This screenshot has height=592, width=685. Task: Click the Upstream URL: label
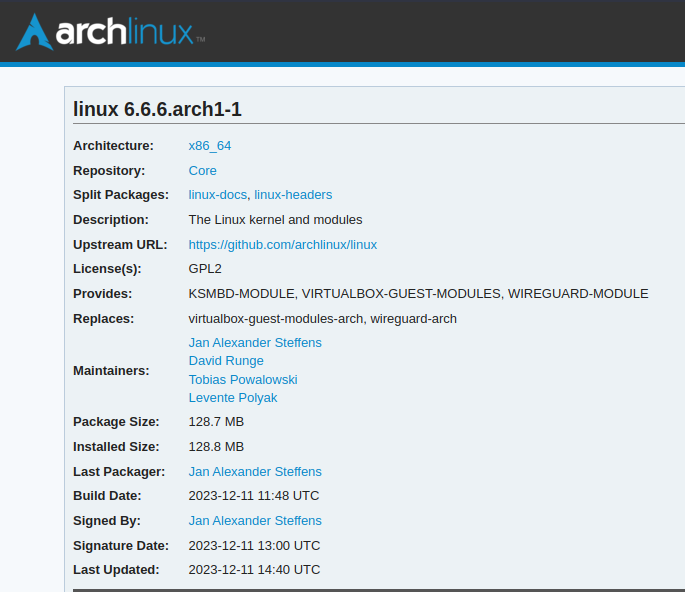(x=120, y=244)
